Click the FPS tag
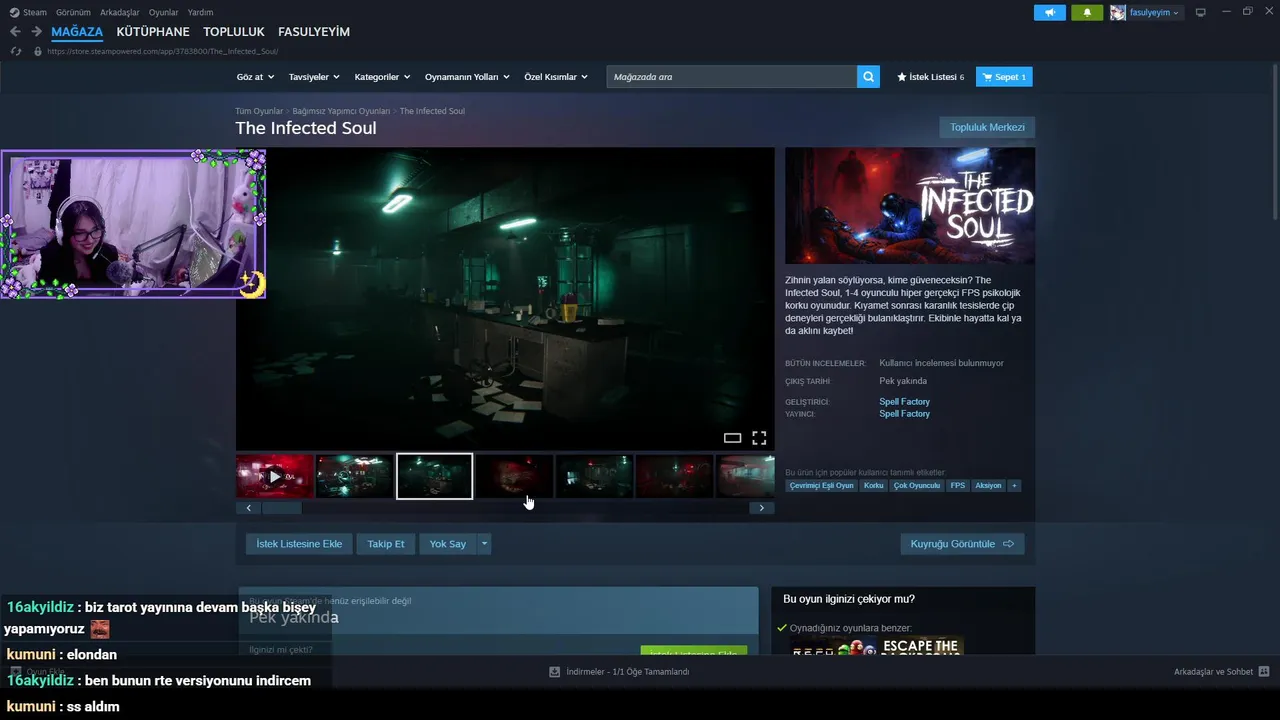This screenshot has height=720, width=1280. tap(958, 485)
